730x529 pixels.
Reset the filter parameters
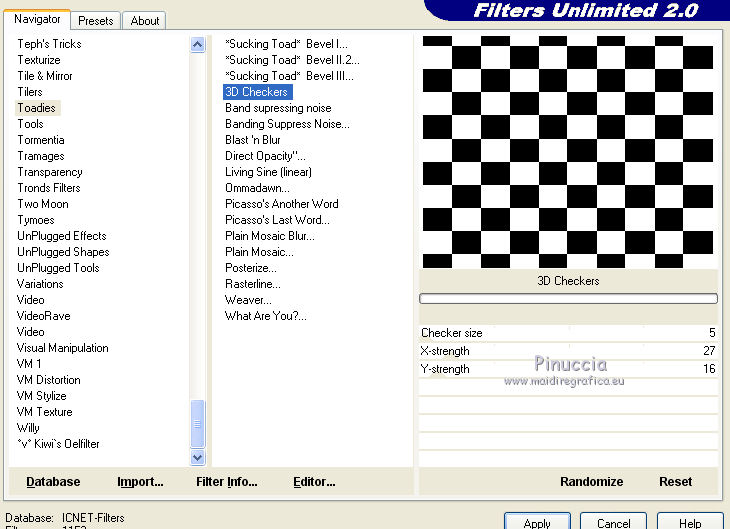click(675, 482)
